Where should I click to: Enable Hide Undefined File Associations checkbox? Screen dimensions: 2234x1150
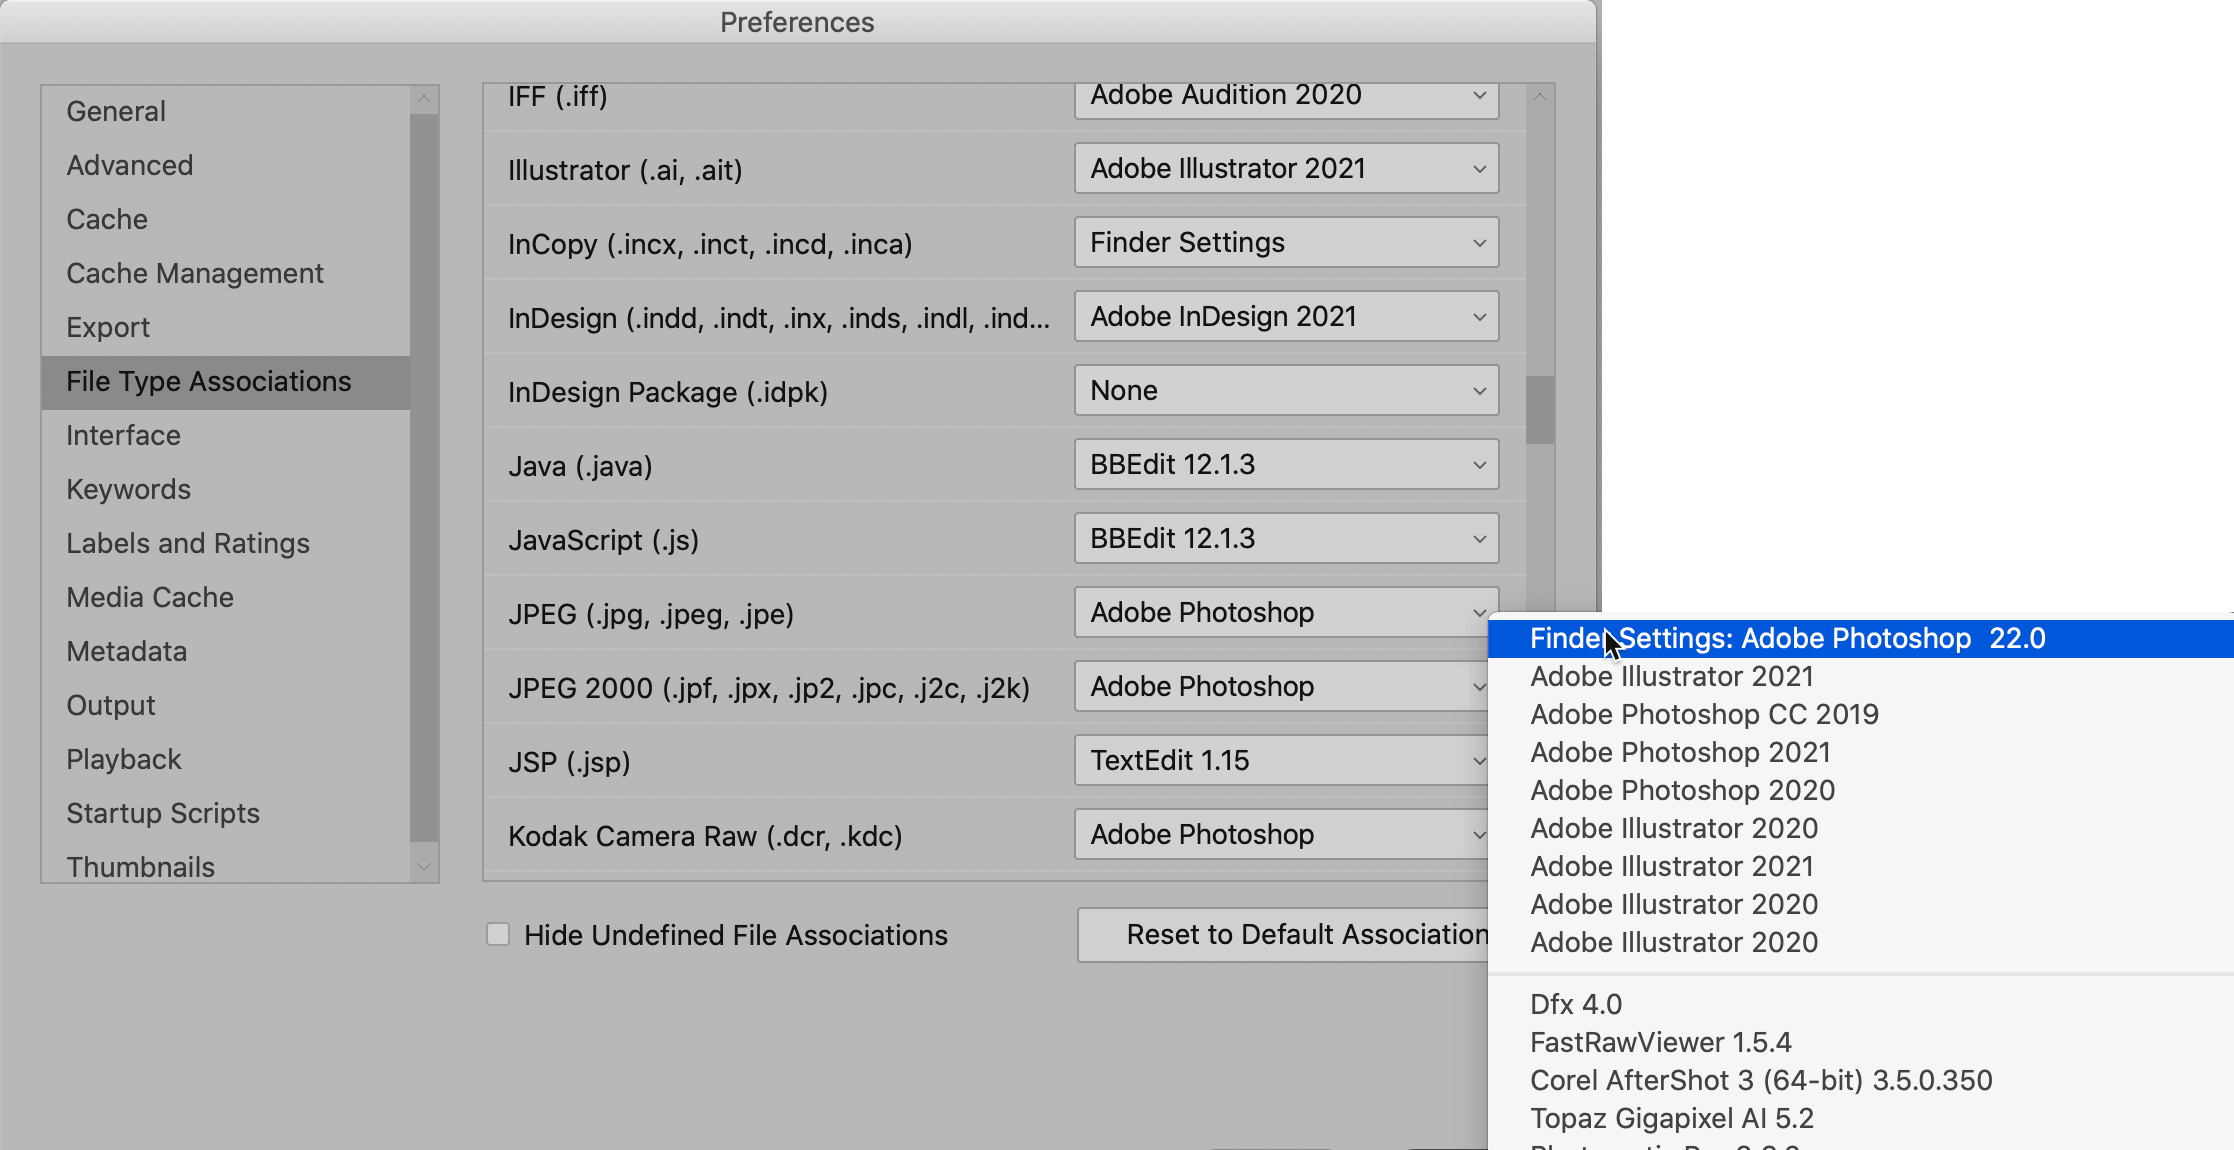(498, 934)
